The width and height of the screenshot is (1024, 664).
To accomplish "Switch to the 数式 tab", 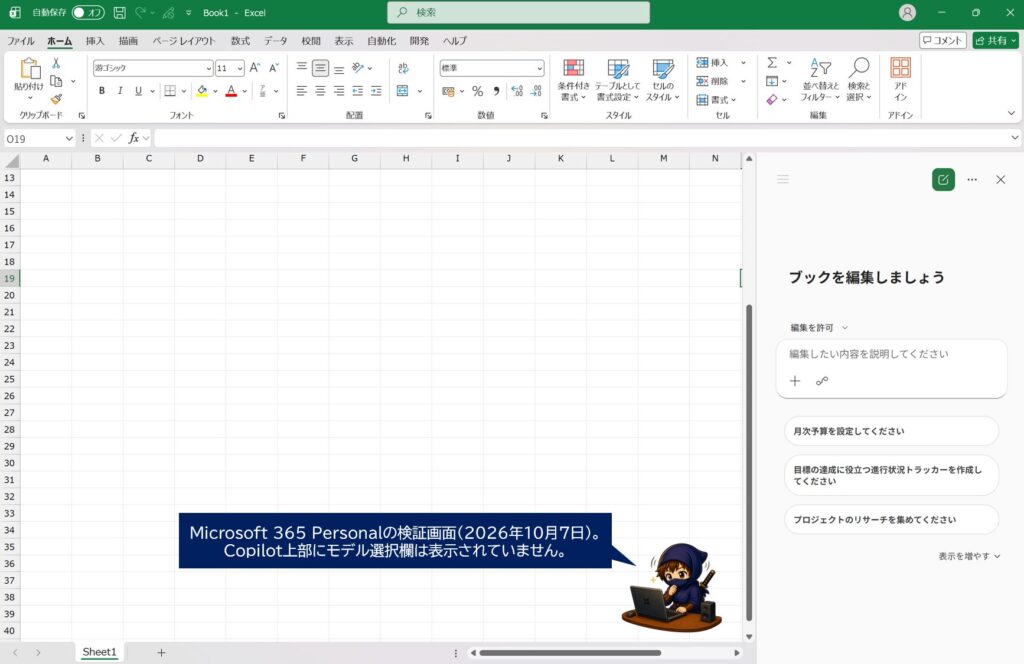I will tap(240, 40).
